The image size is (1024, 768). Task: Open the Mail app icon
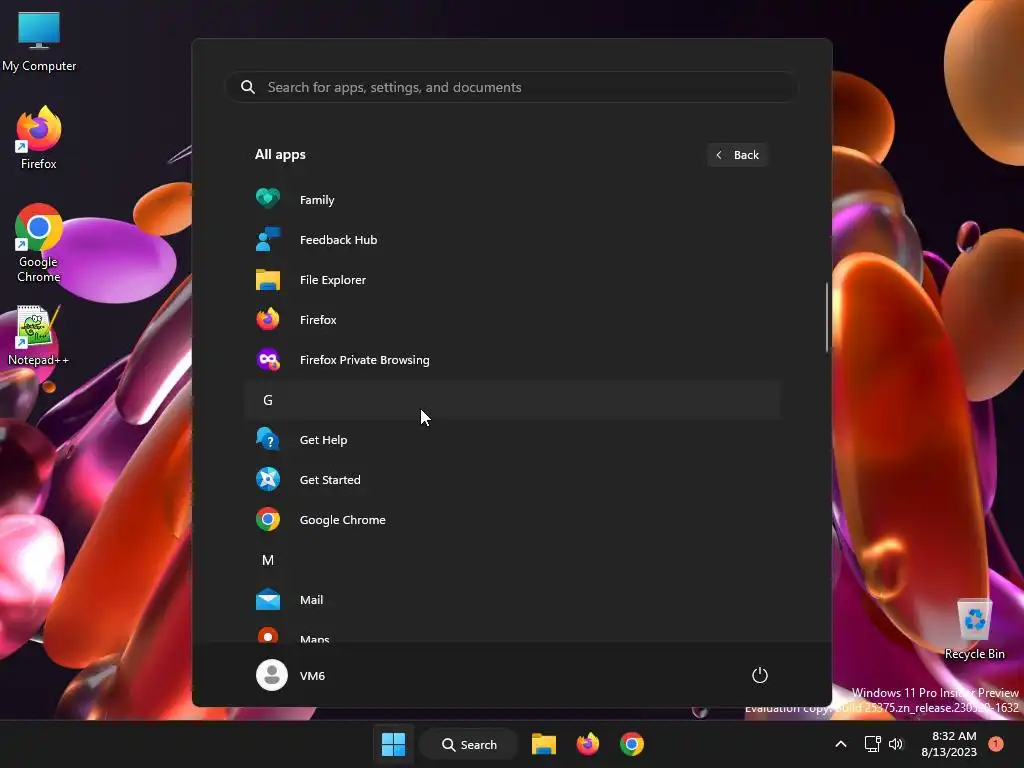[x=268, y=600]
